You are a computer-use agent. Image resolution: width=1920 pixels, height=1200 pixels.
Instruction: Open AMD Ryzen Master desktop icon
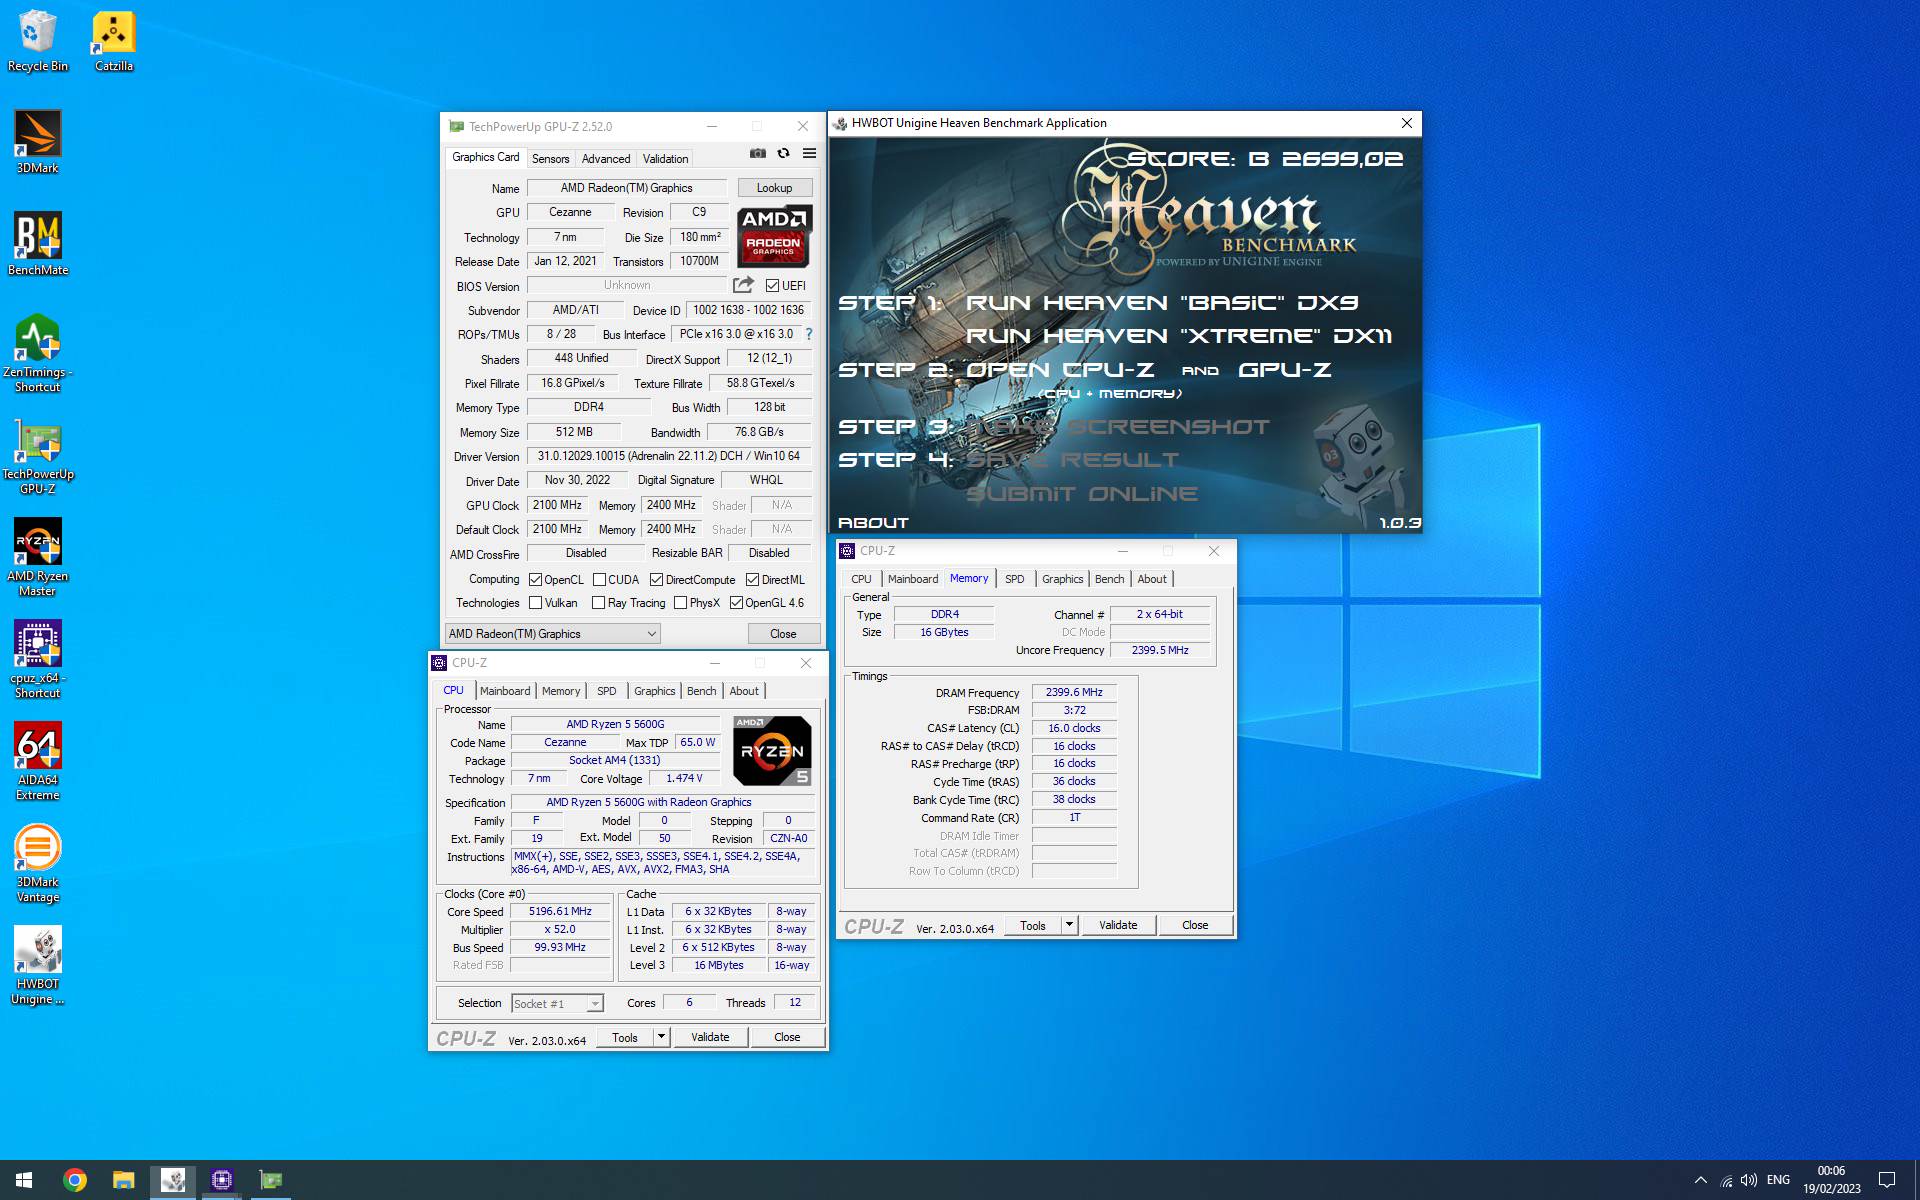[x=37, y=557]
